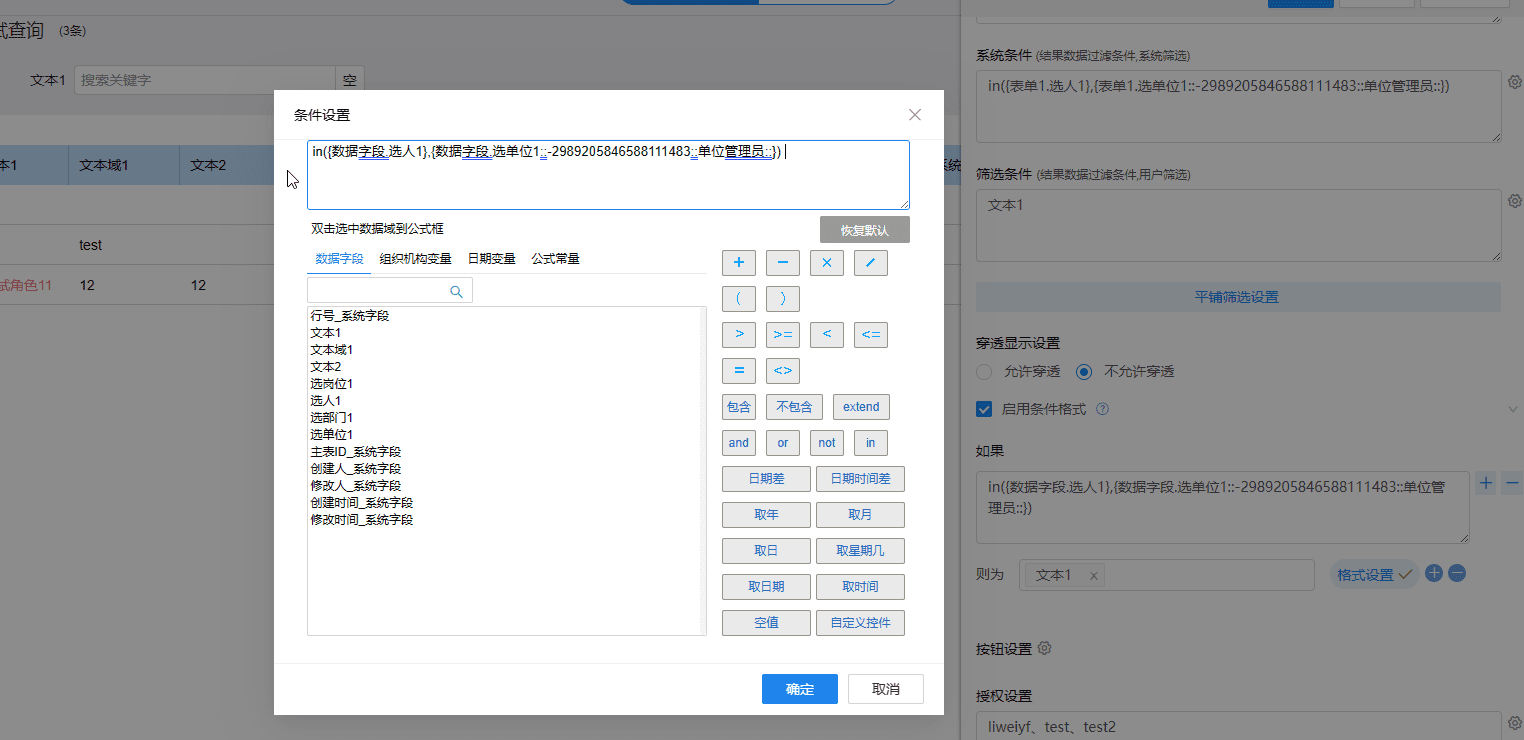Click 取年 function button
The height and width of the screenshot is (740, 1524).
766,515
